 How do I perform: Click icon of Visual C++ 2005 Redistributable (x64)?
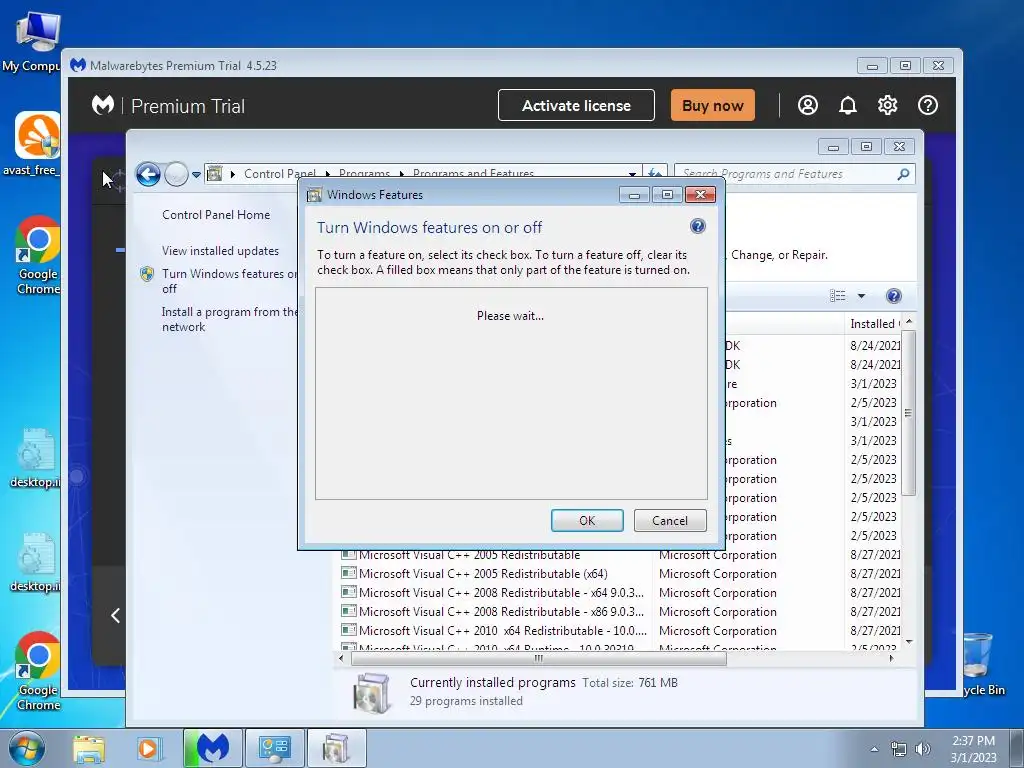(349, 573)
